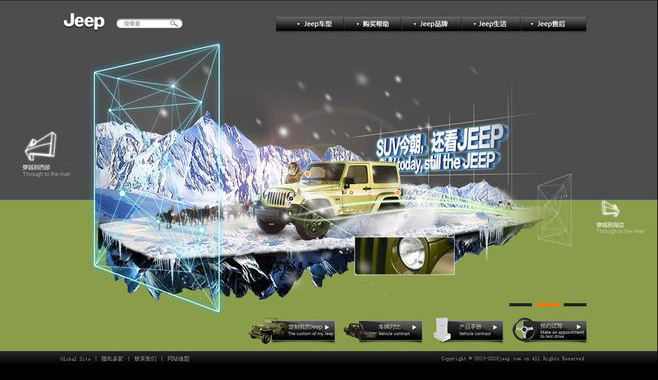Click the left arrow 'Through to the river' icon

click(40, 146)
